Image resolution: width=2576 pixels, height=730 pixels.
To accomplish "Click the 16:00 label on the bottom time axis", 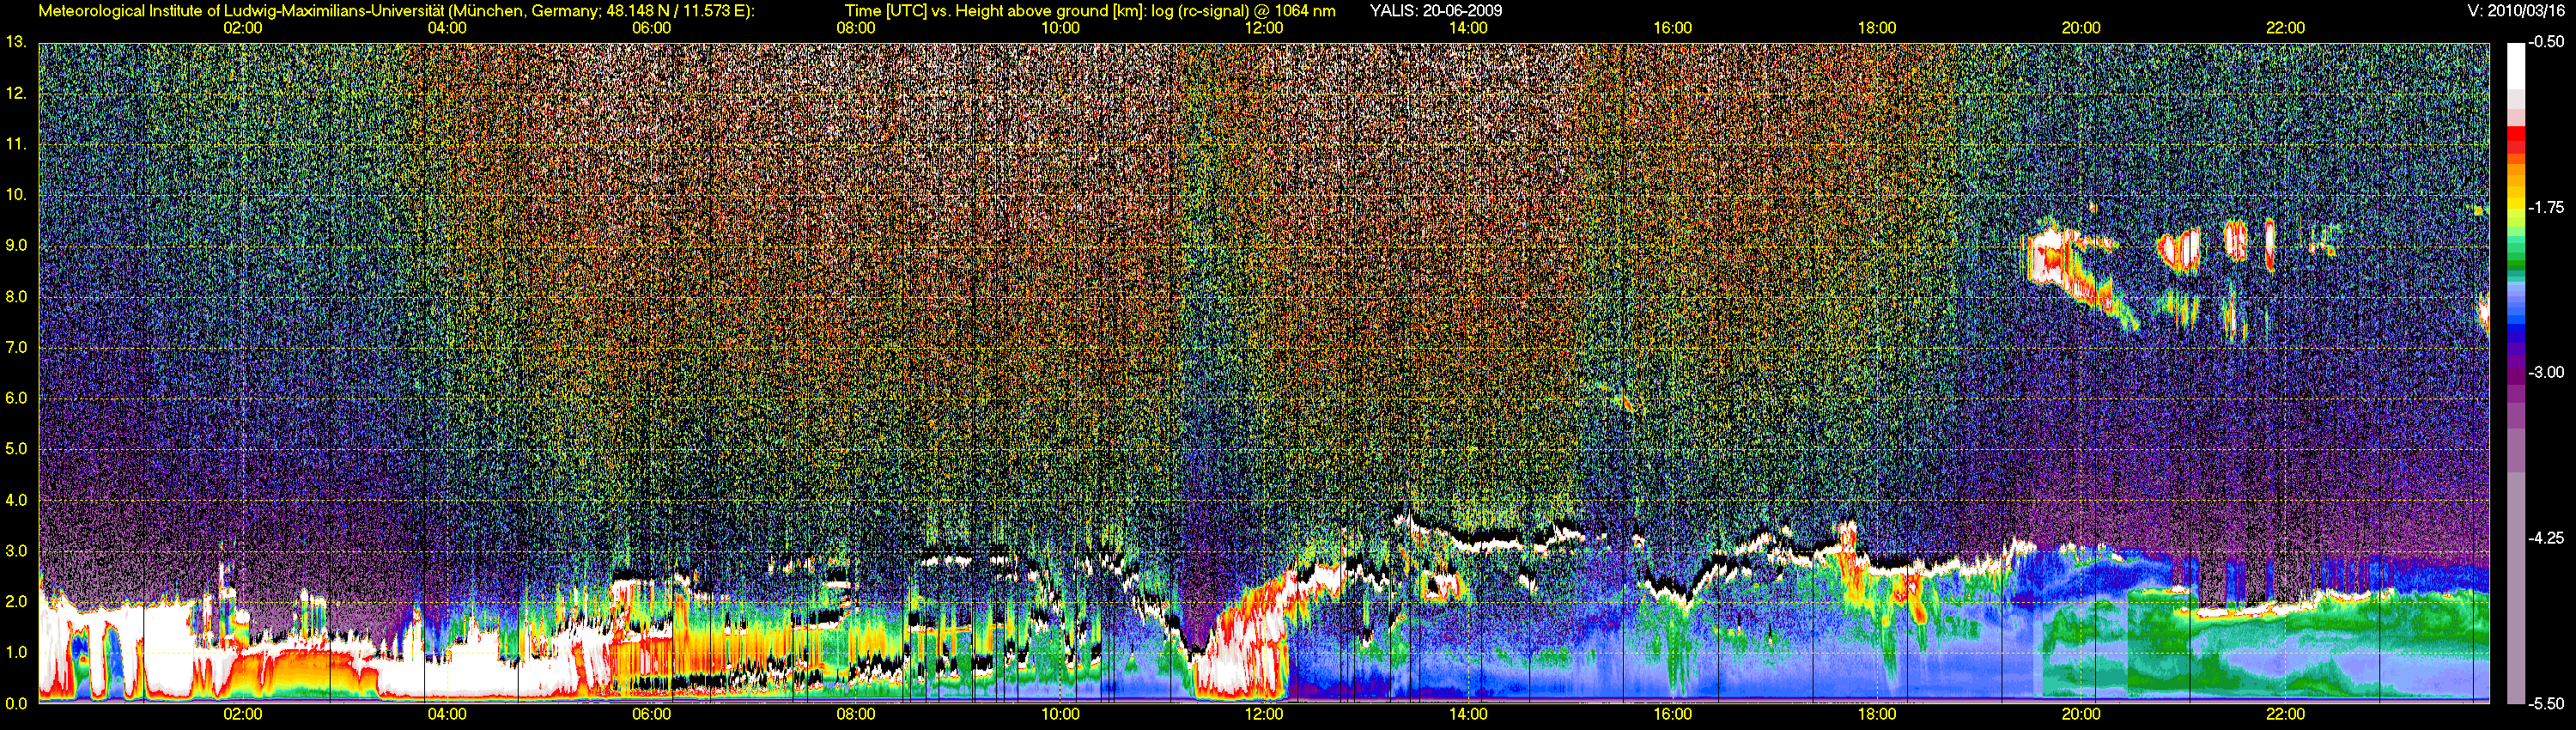I will 1673,714.
